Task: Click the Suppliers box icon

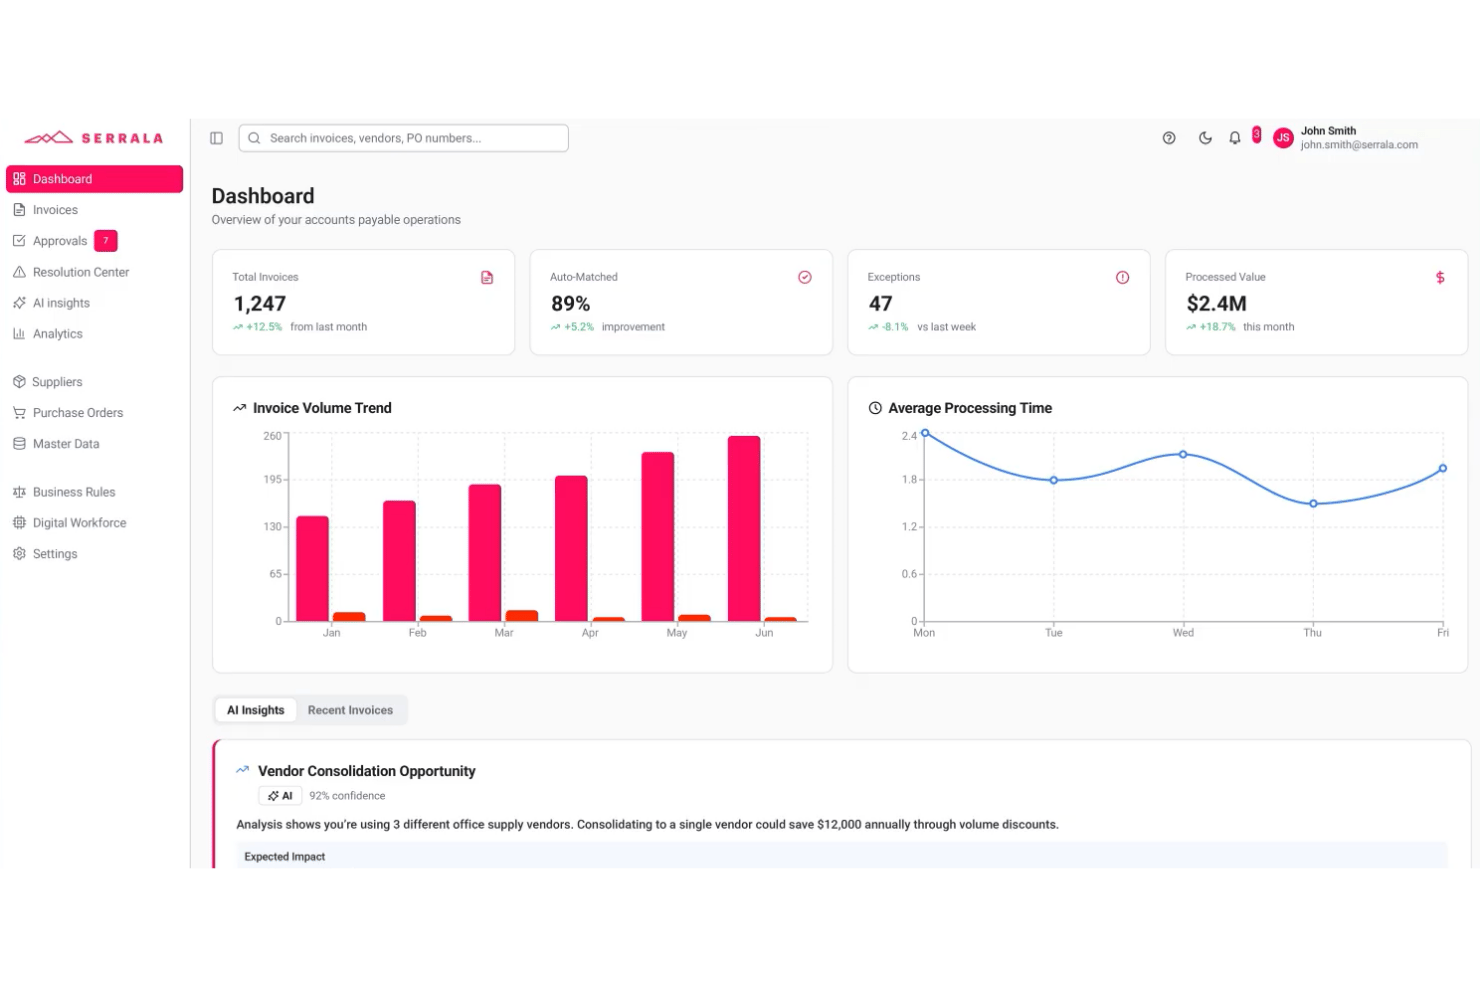Action: [19, 382]
